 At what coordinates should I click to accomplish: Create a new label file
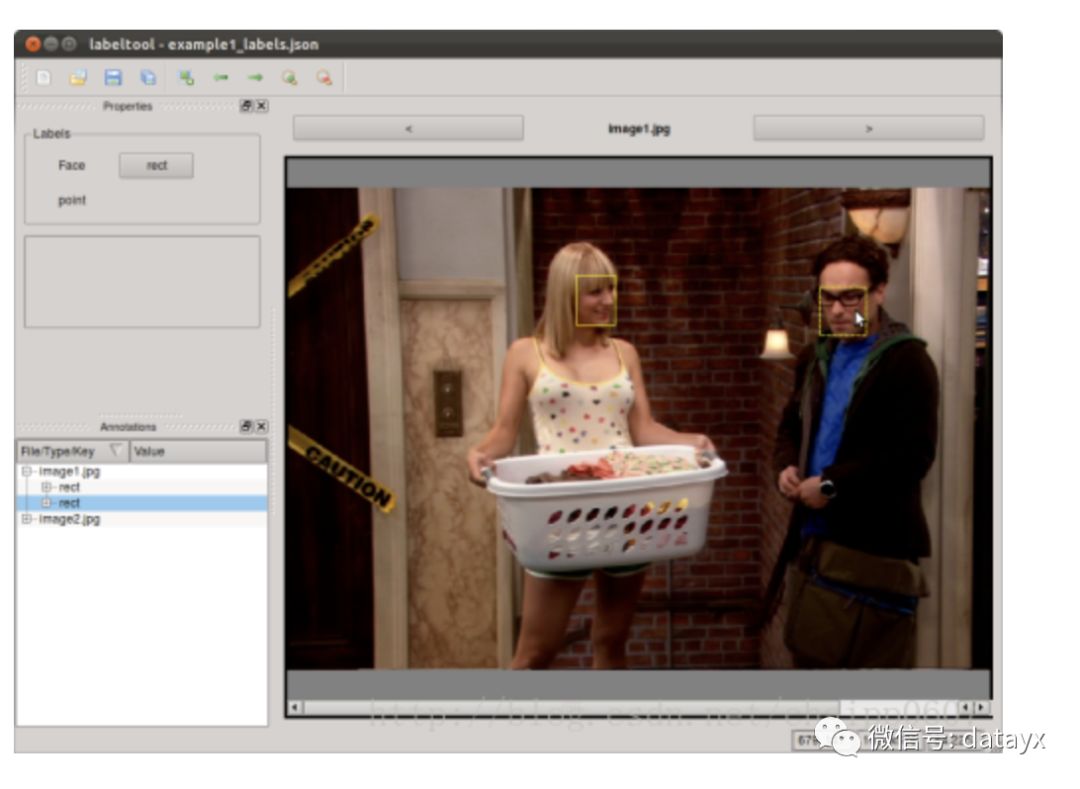43,78
